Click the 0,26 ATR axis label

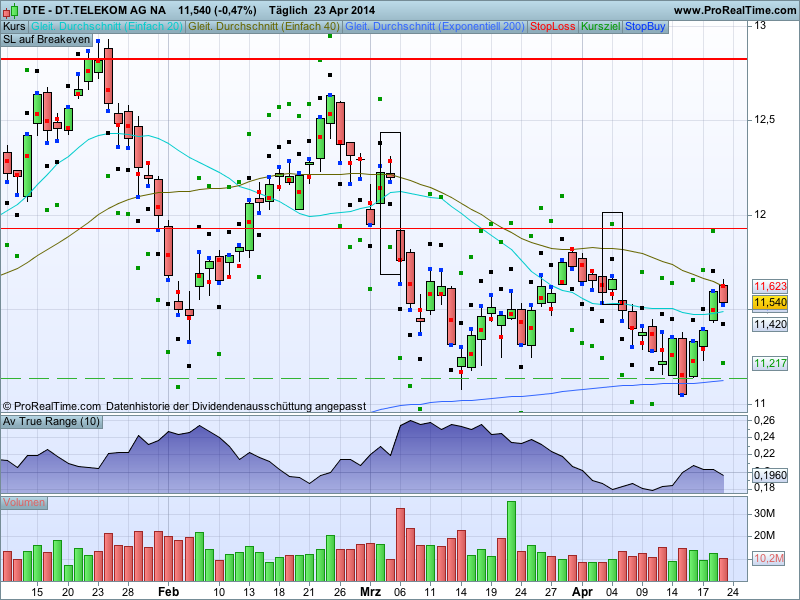[x=764, y=420]
